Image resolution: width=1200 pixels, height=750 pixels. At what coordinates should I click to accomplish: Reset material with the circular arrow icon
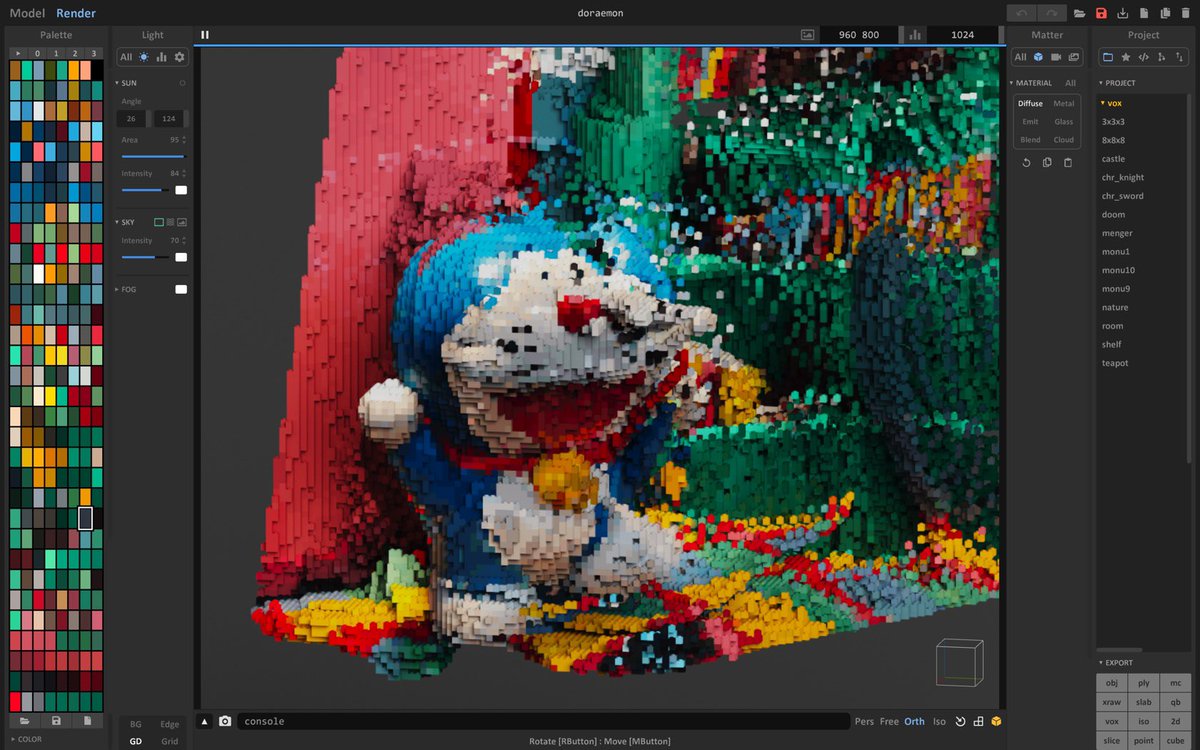tap(1026, 162)
